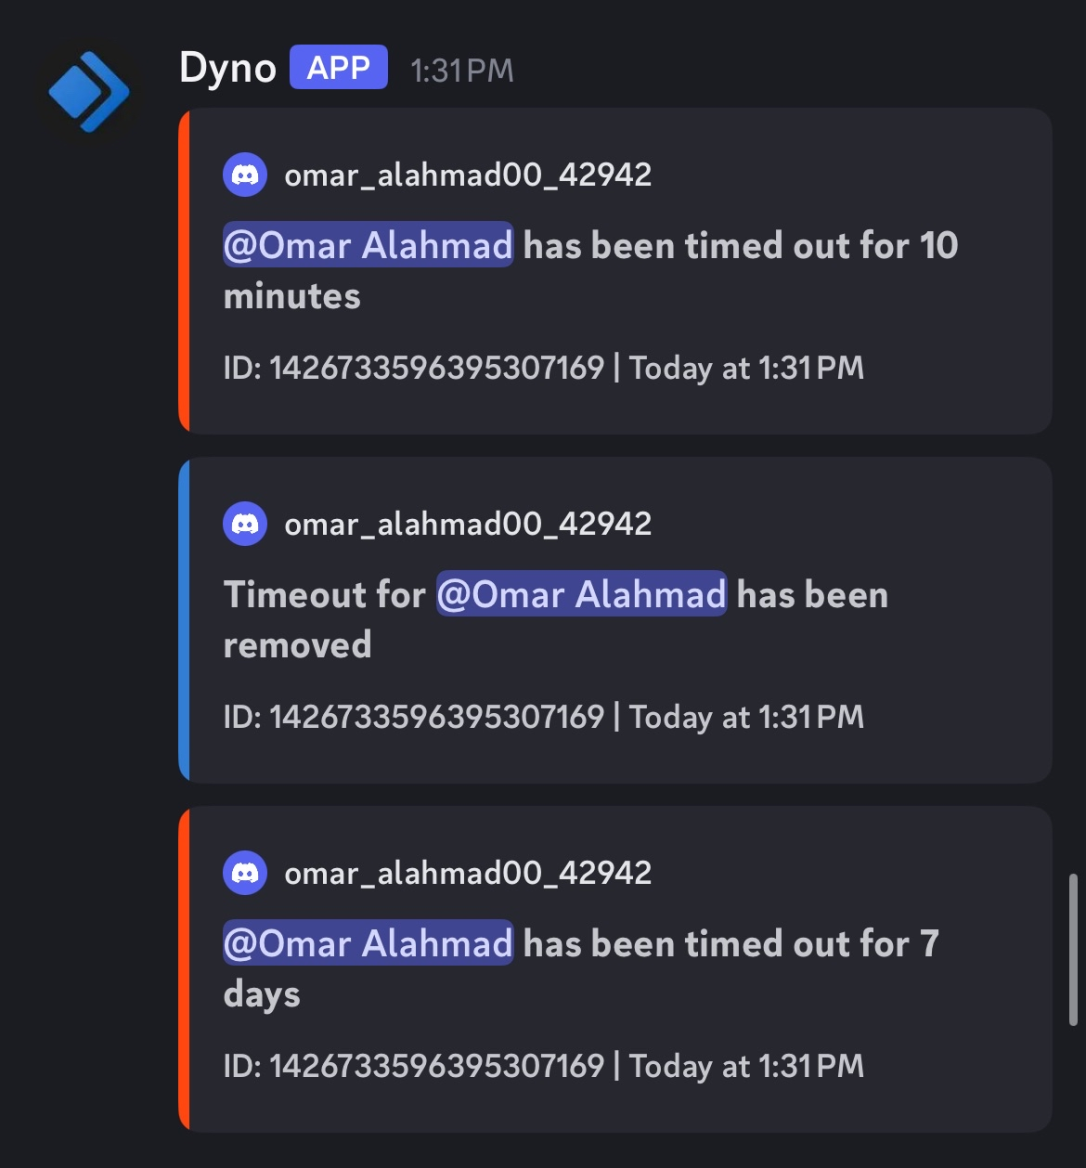The width and height of the screenshot is (1086, 1168).
Task: Open @Omar Alahmad mention in 7 days embed
Action: click(x=368, y=943)
